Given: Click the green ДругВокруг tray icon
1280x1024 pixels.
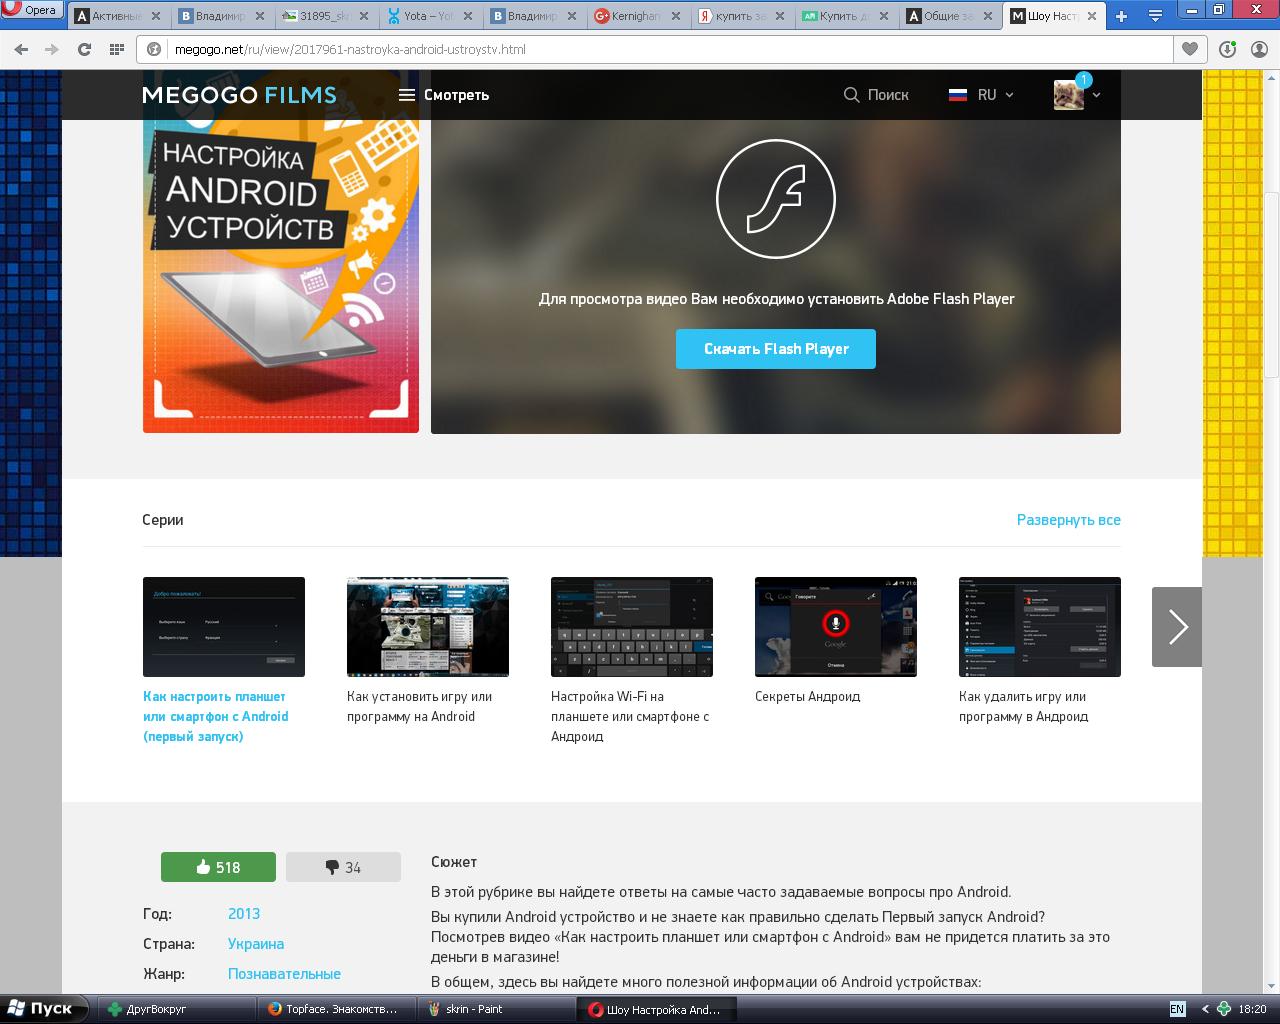Looking at the screenshot, I should coord(1223,1009).
